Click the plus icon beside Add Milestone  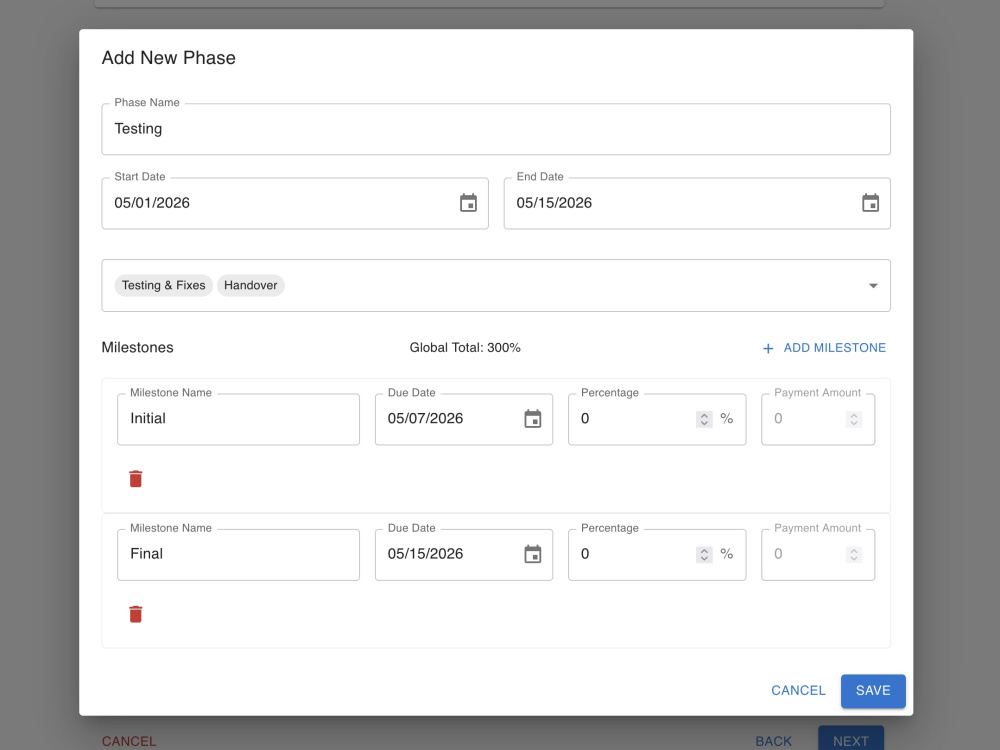[768, 348]
